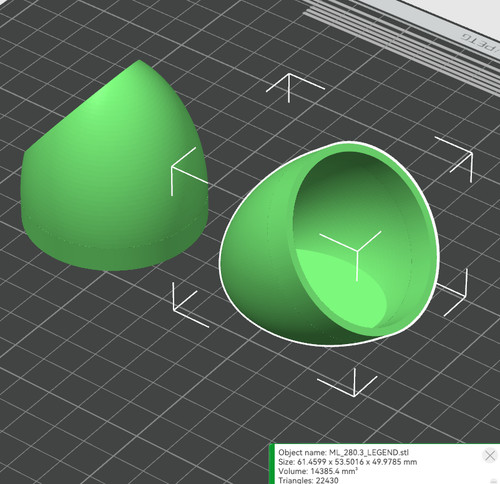Close the object info popup
Image resolution: width=500 pixels, height=484 pixels.
click(490, 455)
